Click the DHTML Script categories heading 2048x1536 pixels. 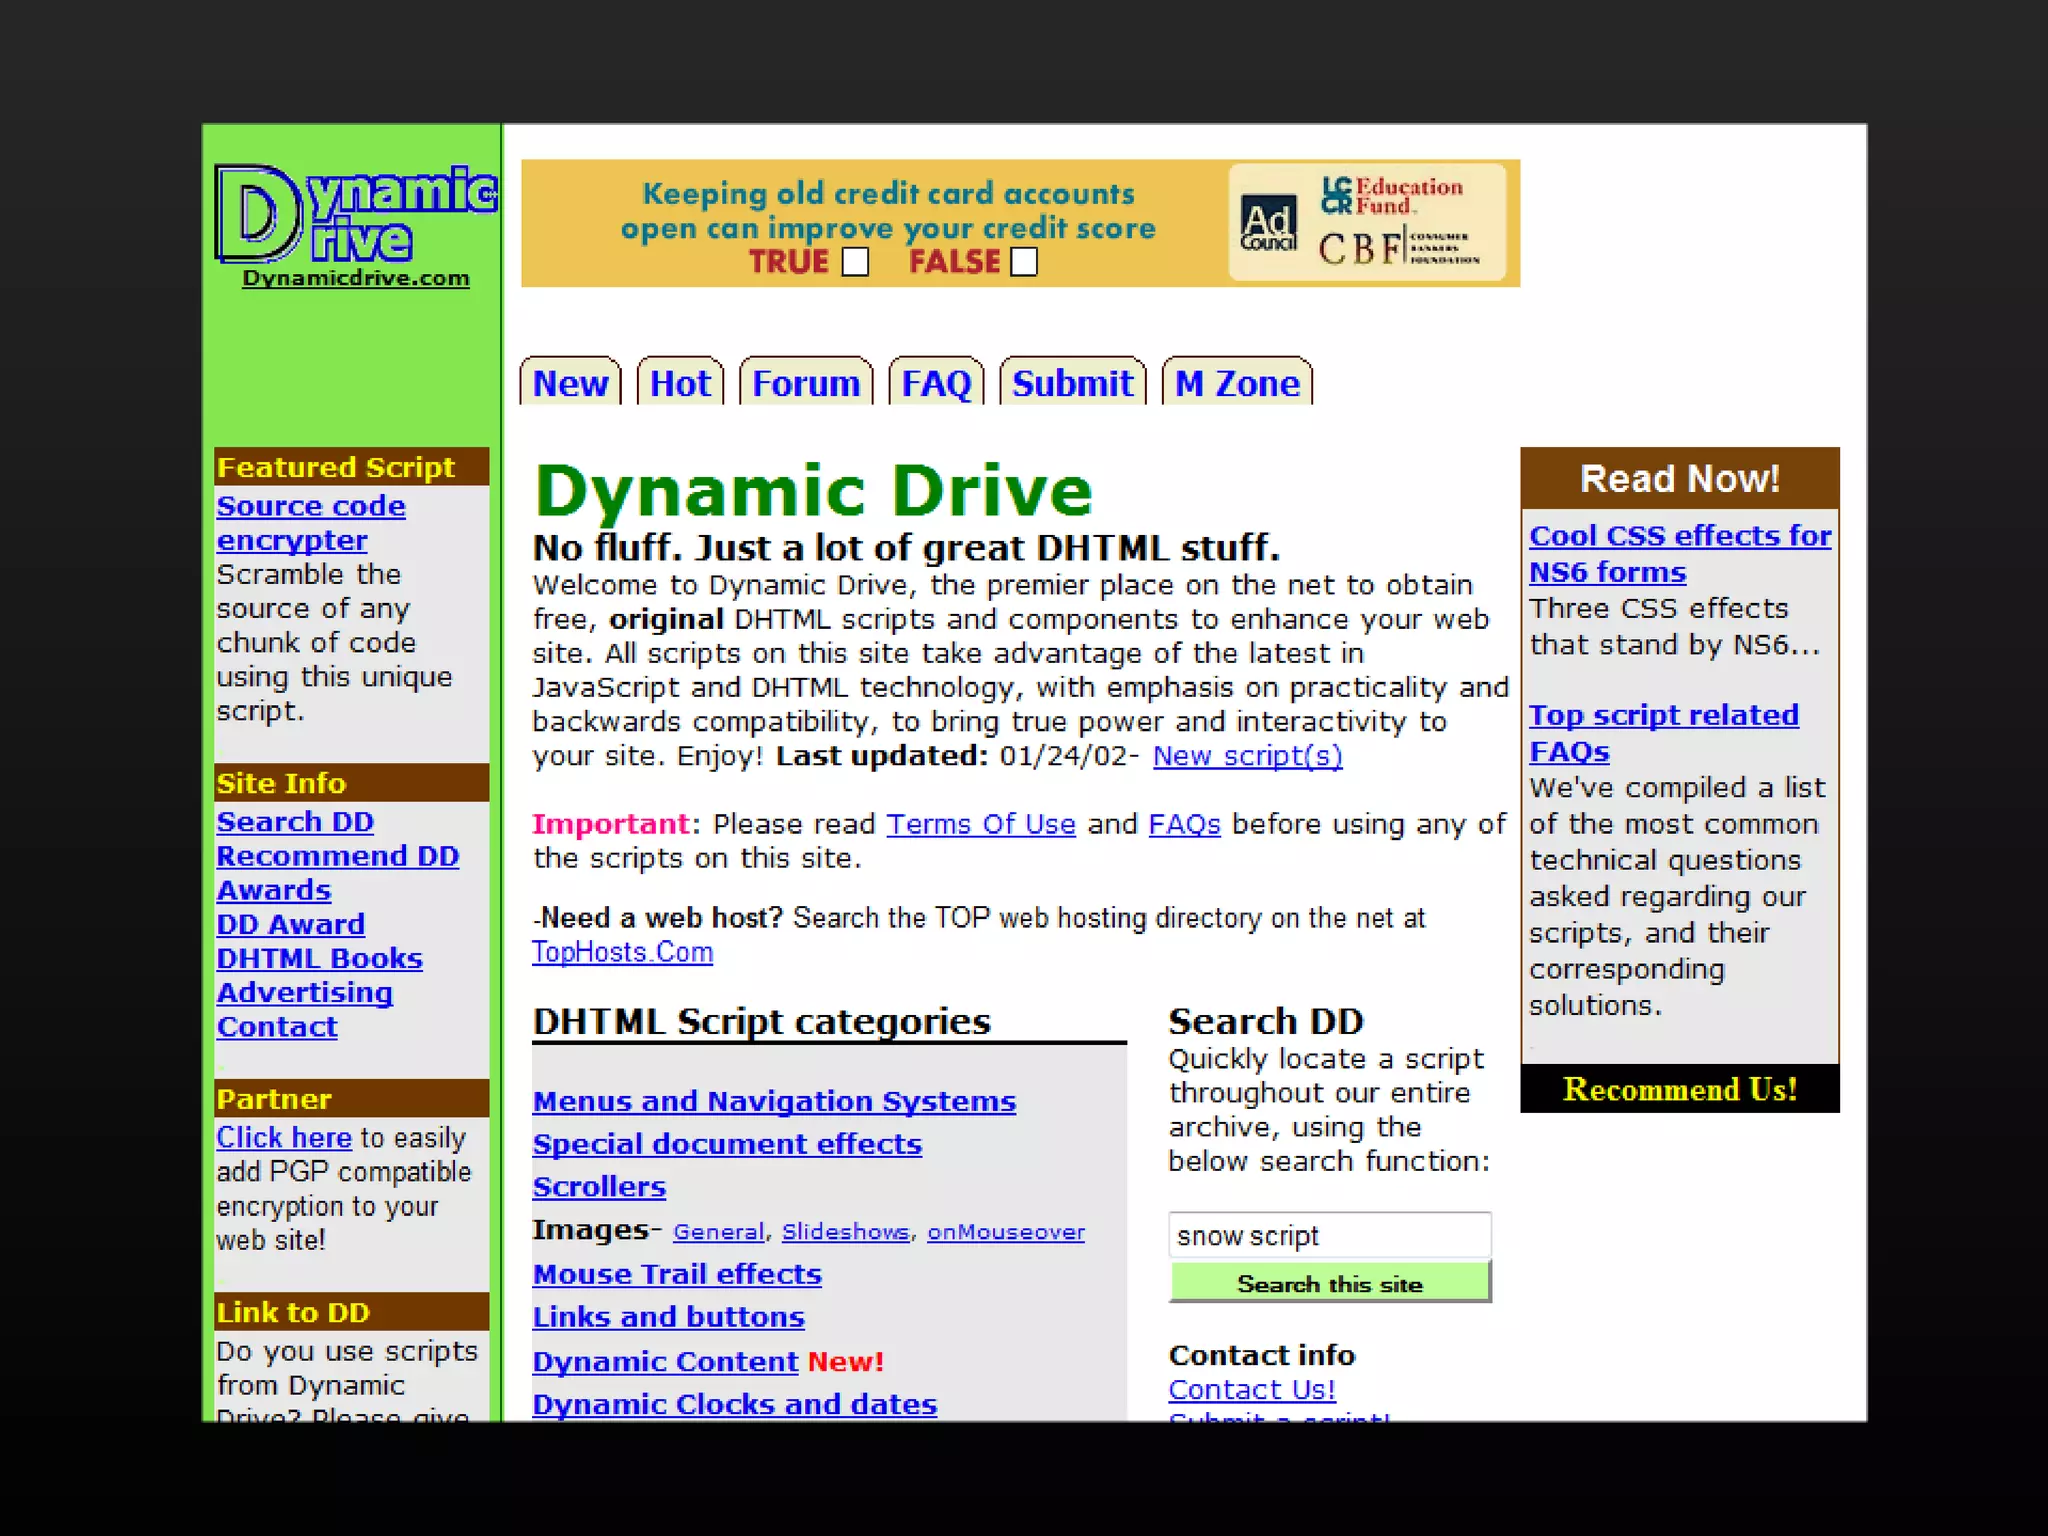[761, 1021]
